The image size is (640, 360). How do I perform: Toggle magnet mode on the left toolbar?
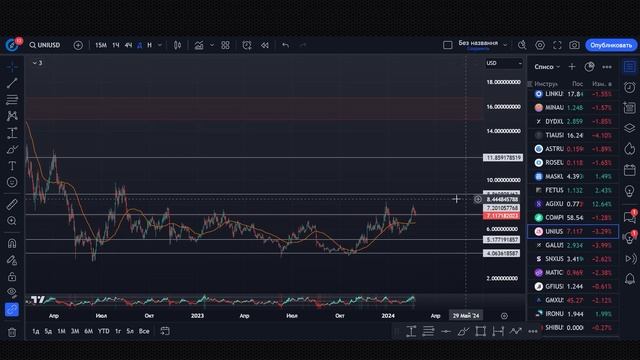tap(12, 243)
